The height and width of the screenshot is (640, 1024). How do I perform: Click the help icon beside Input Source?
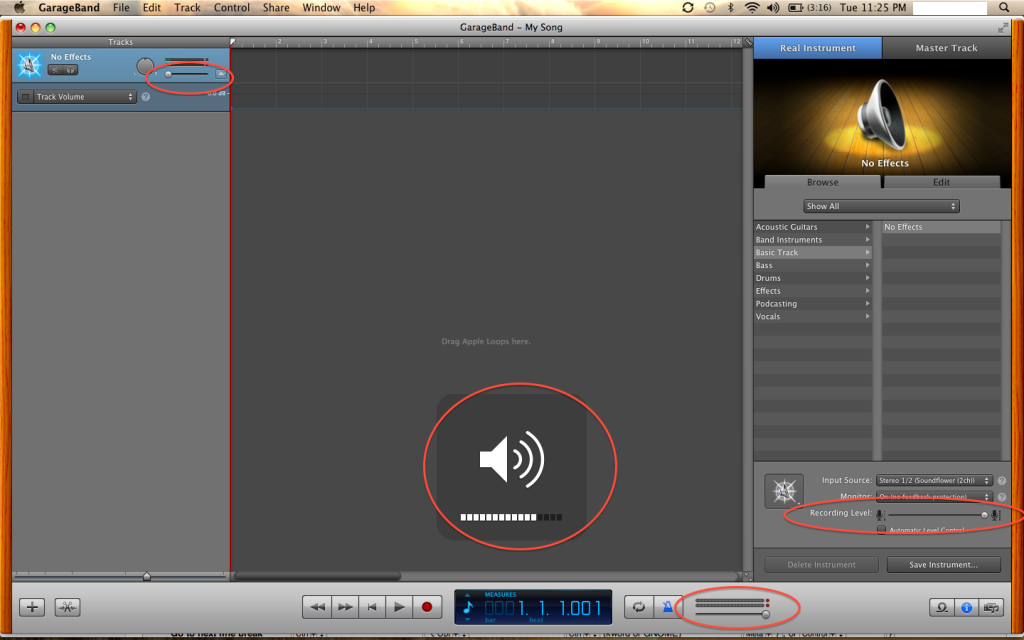[x=1002, y=481]
